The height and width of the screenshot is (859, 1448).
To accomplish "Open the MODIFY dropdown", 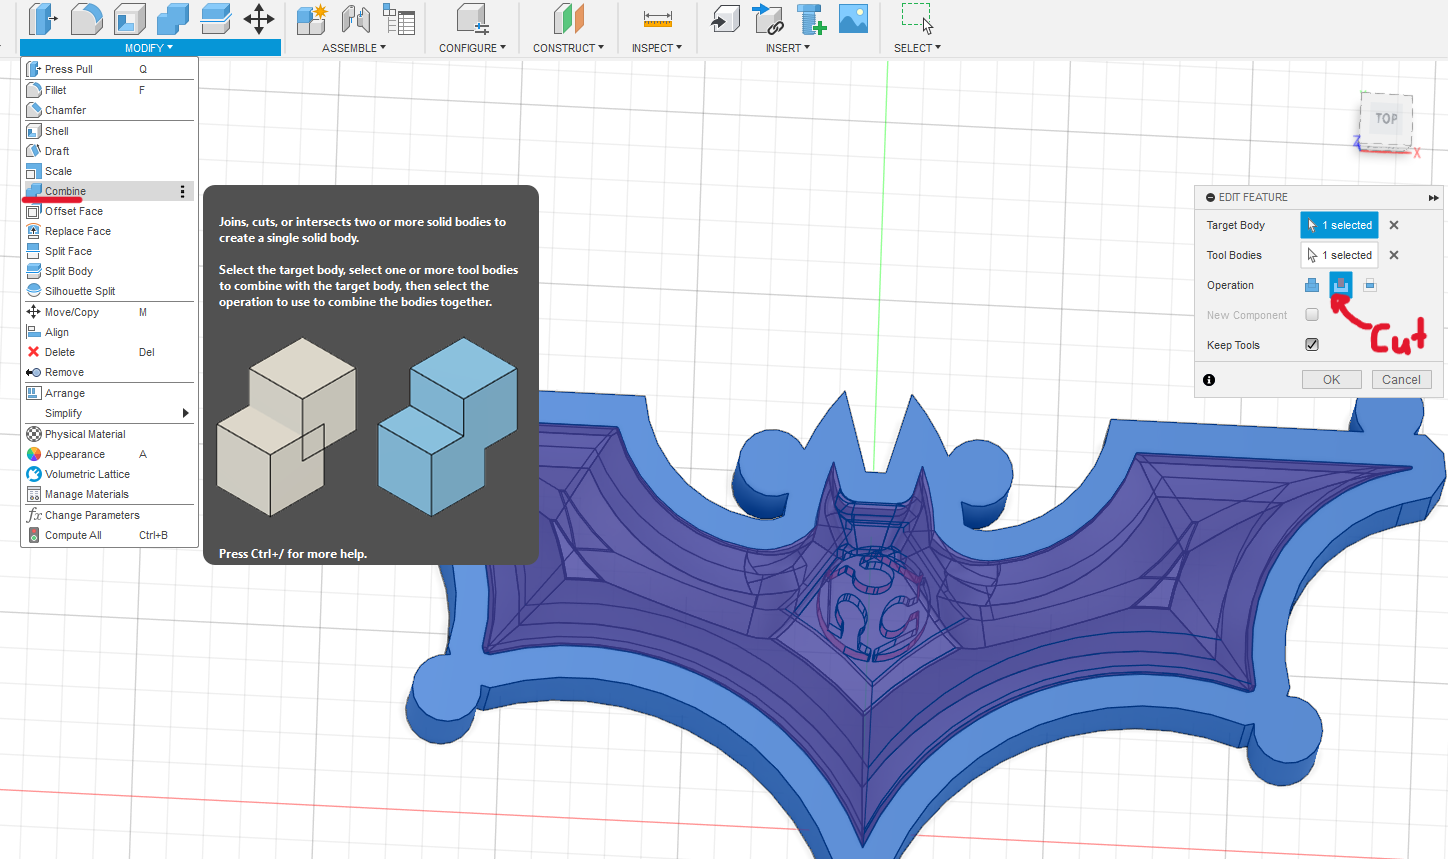I will (150, 48).
